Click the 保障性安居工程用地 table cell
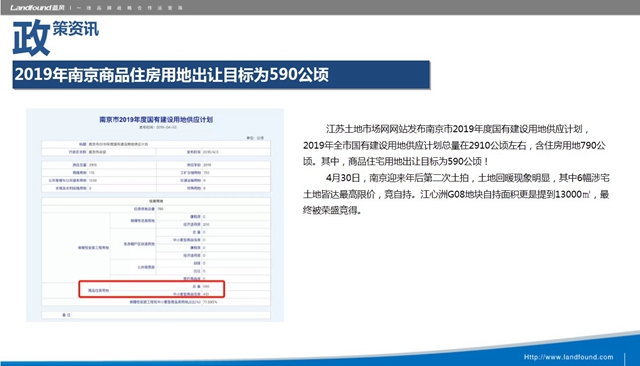 tap(93, 248)
